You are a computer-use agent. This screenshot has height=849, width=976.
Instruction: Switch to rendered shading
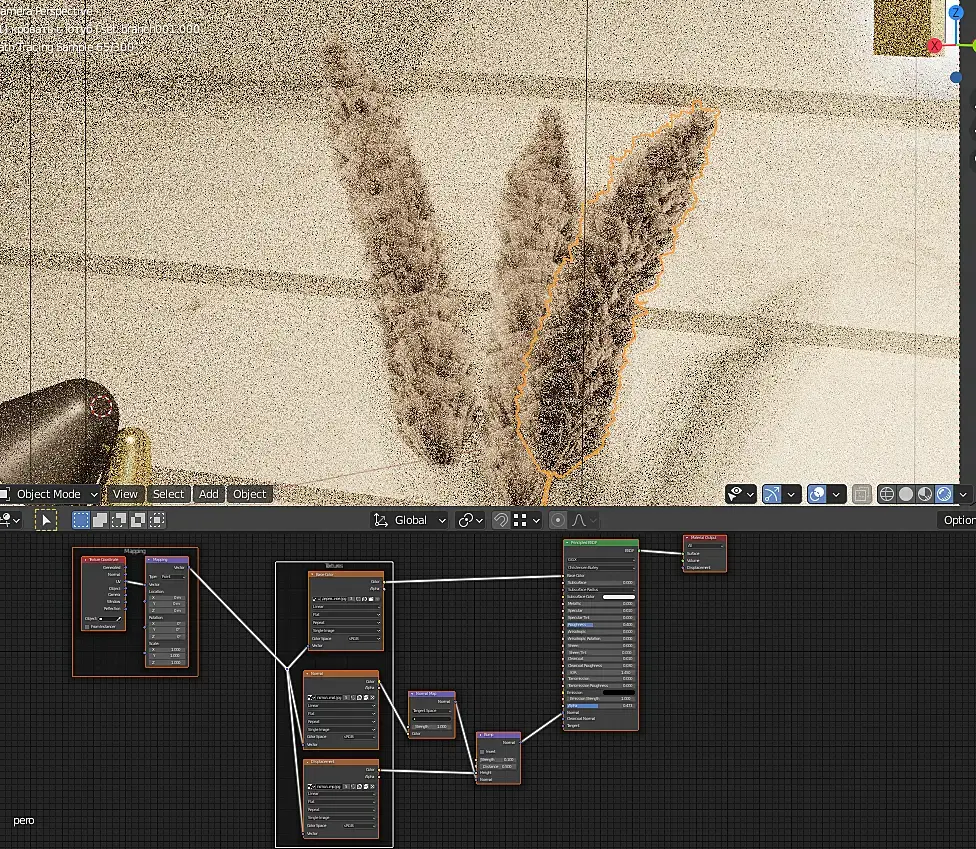(944, 494)
